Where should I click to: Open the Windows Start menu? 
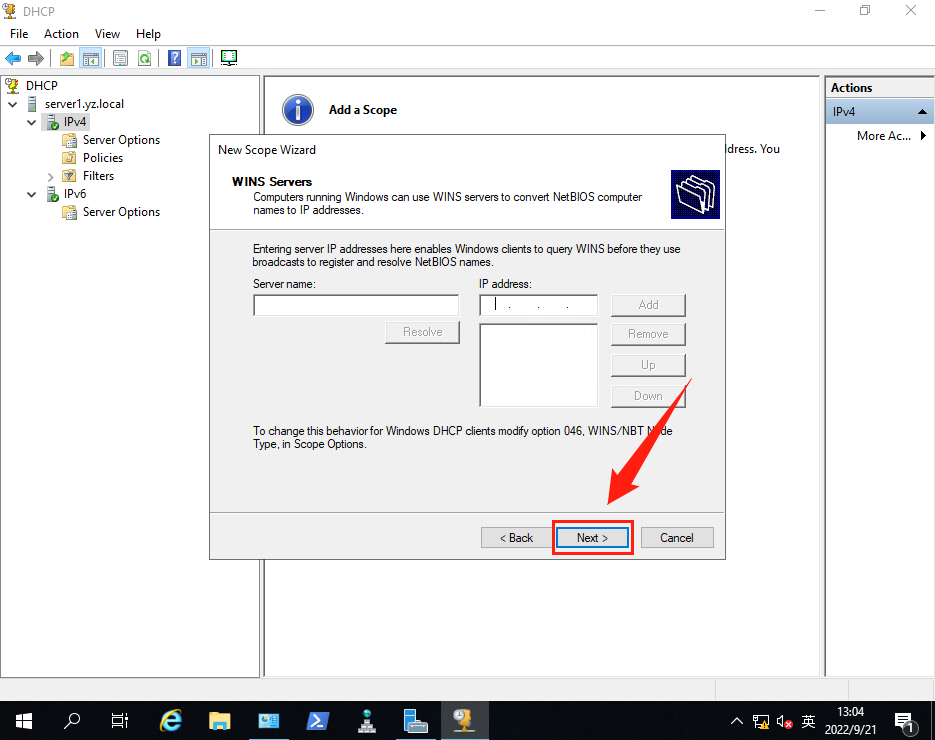(x=24, y=721)
